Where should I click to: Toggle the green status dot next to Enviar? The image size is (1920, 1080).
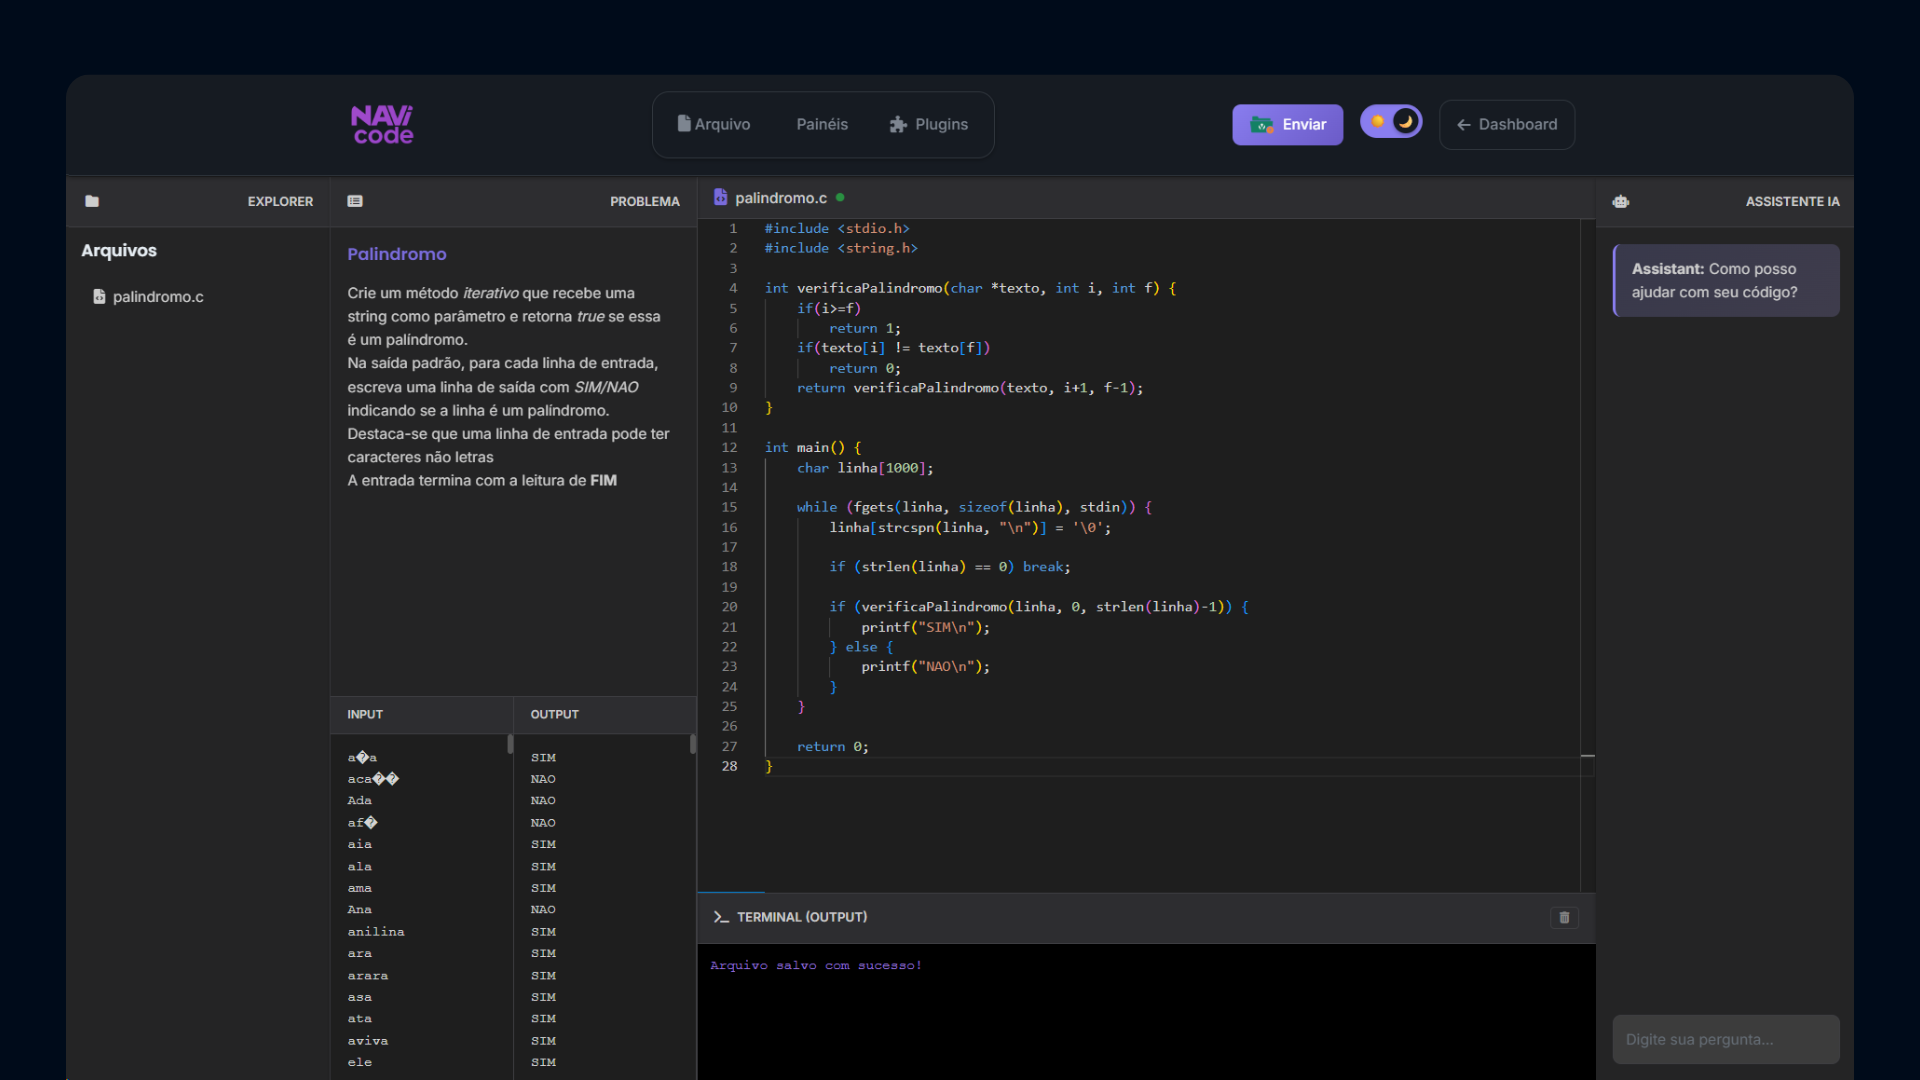point(1262,125)
